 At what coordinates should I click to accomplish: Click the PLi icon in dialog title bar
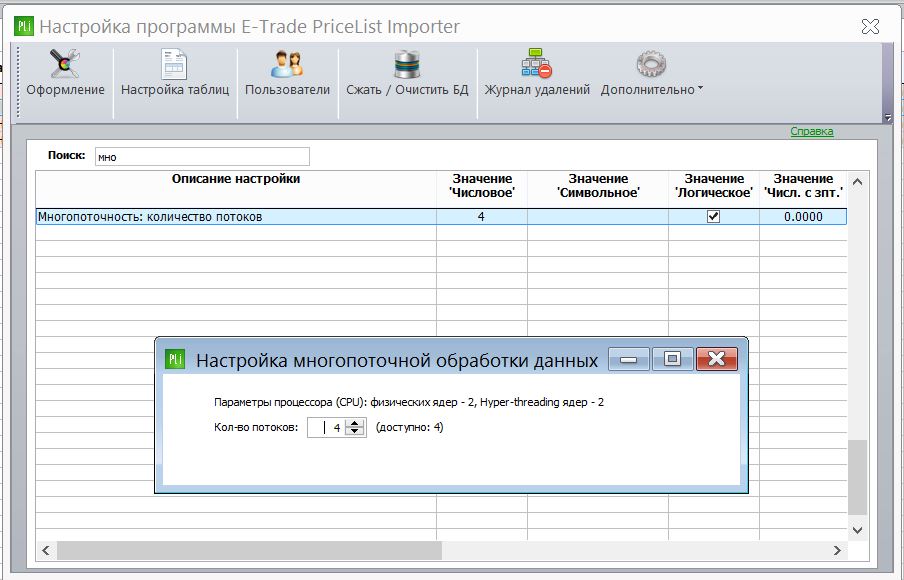175,359
